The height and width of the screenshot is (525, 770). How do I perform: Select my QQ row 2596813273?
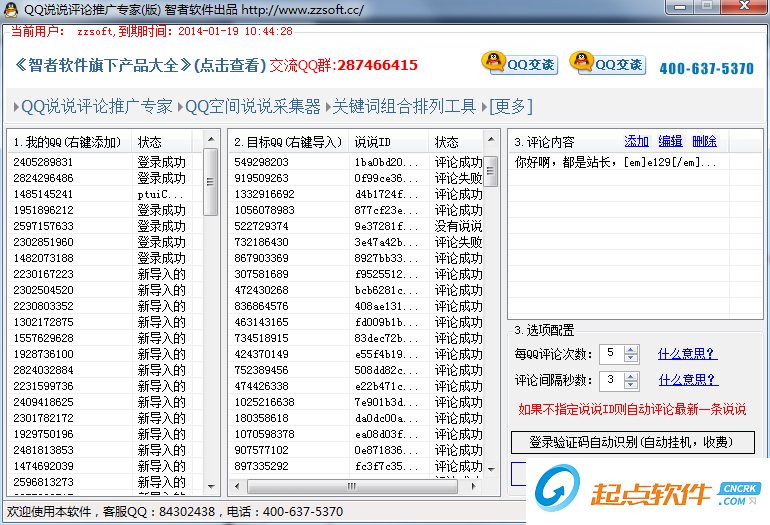[105, 482]
